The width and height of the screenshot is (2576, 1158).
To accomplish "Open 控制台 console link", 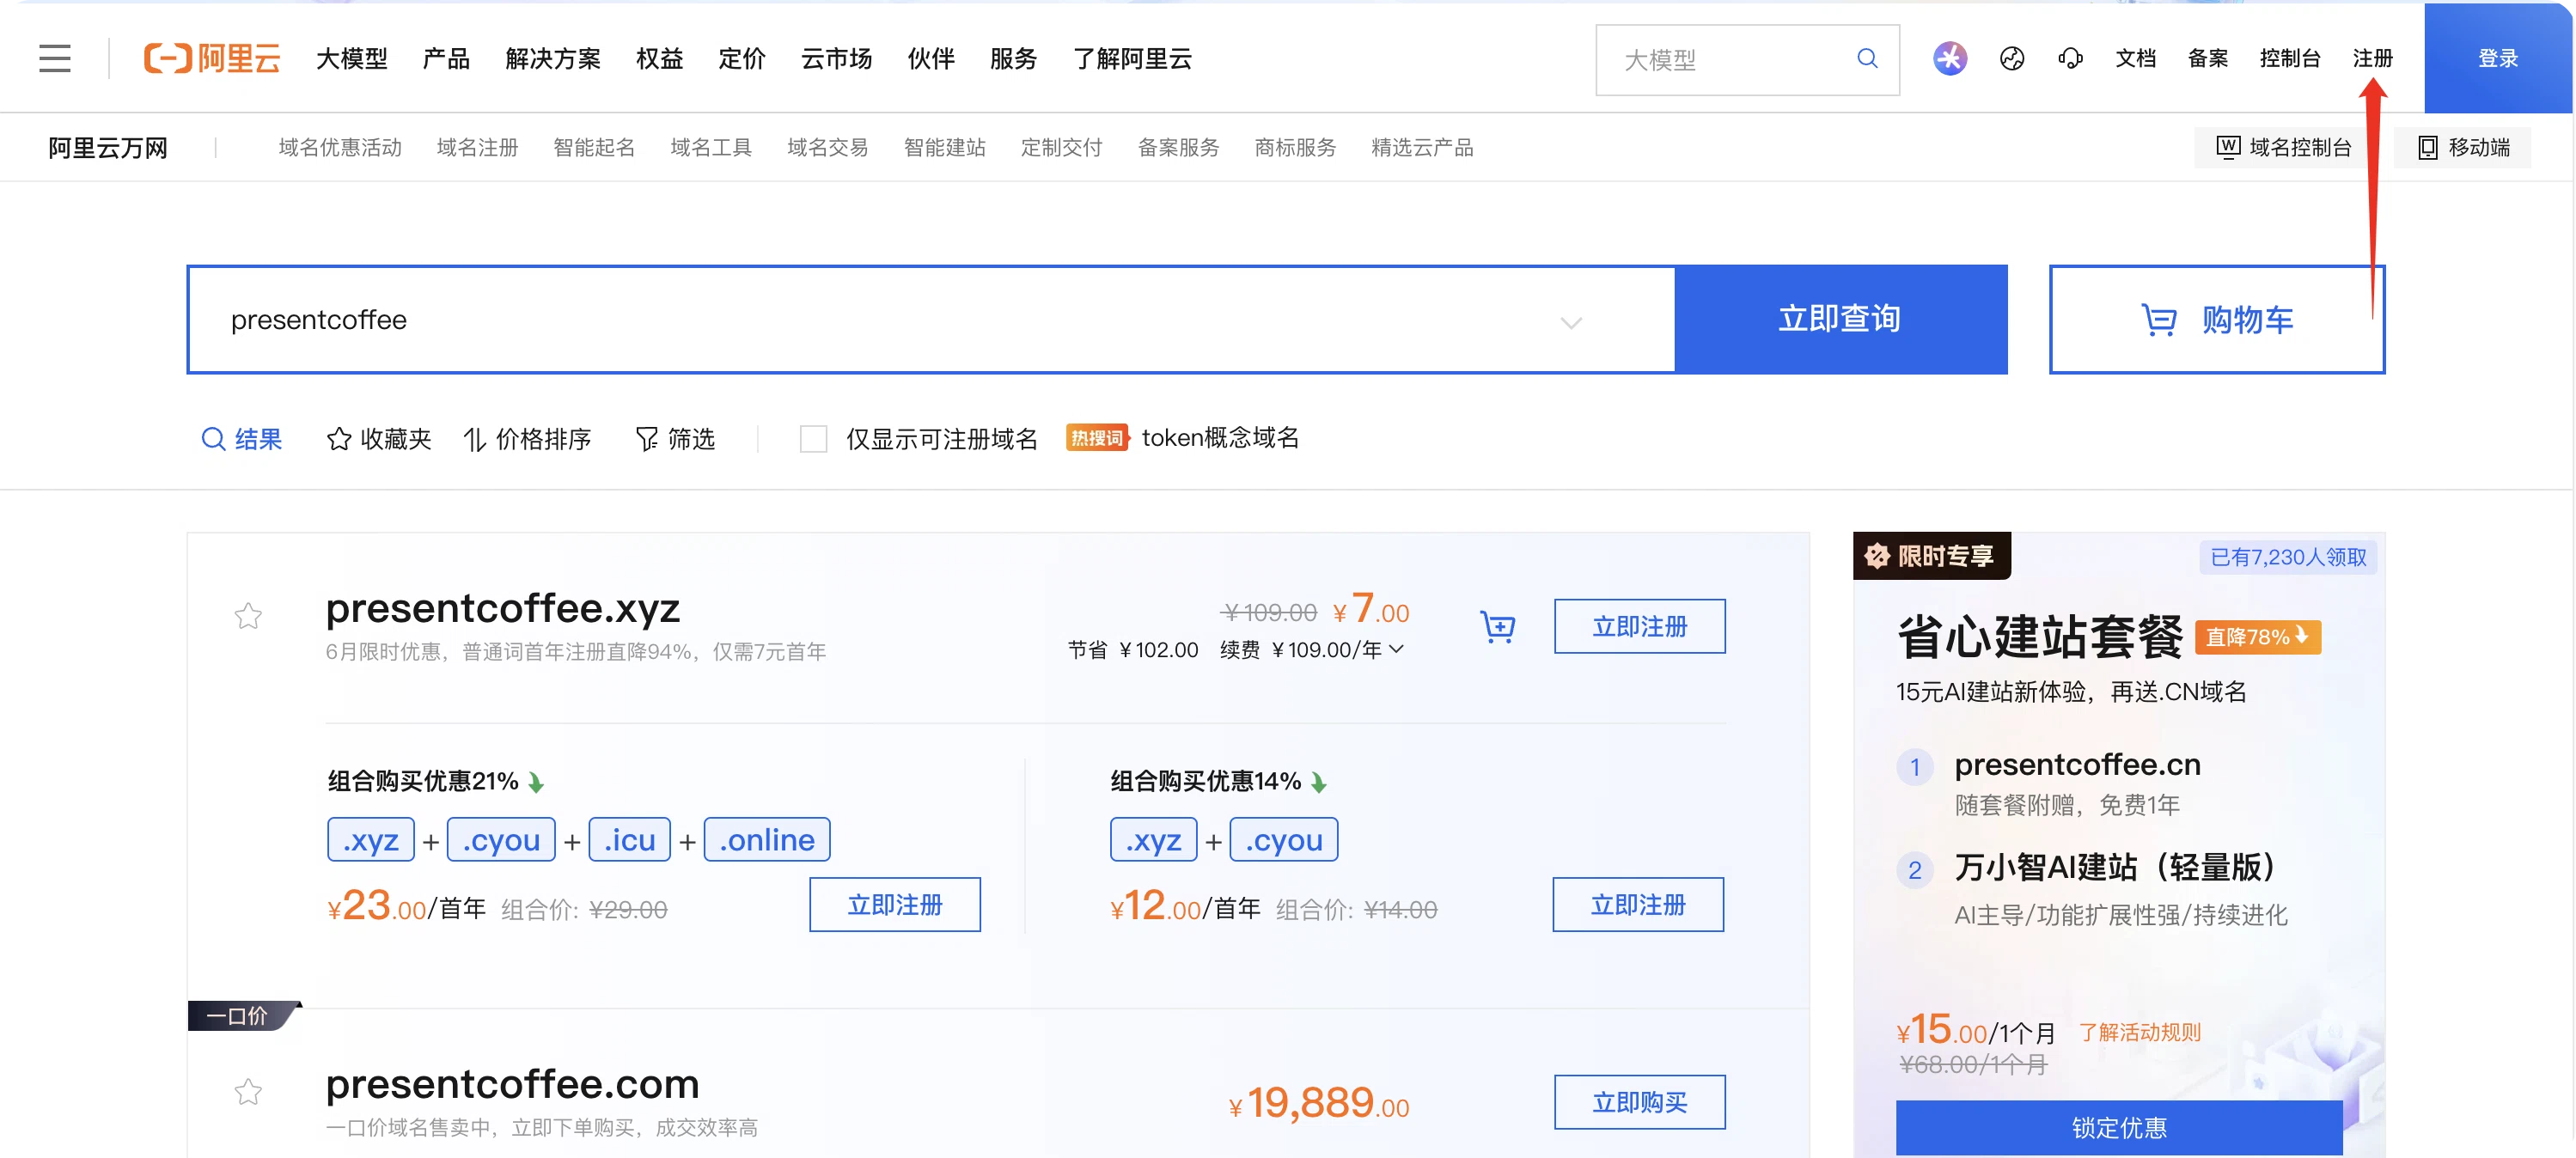I will coord(2289,58).
